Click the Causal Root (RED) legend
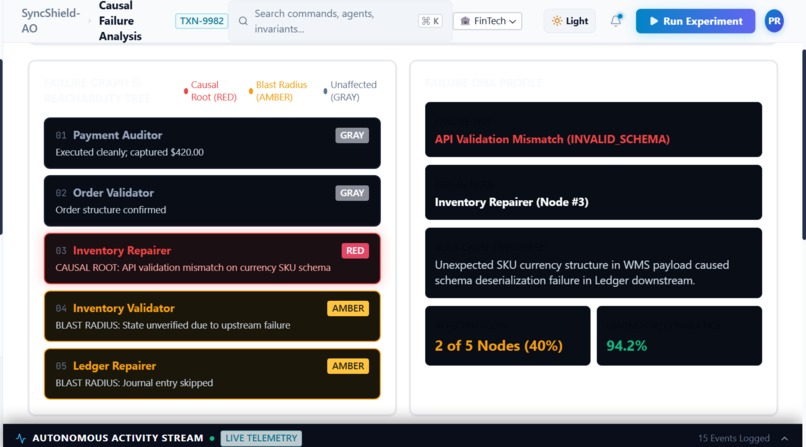The height and width of the screenshot is (447, 806). (x=210, y=91)
